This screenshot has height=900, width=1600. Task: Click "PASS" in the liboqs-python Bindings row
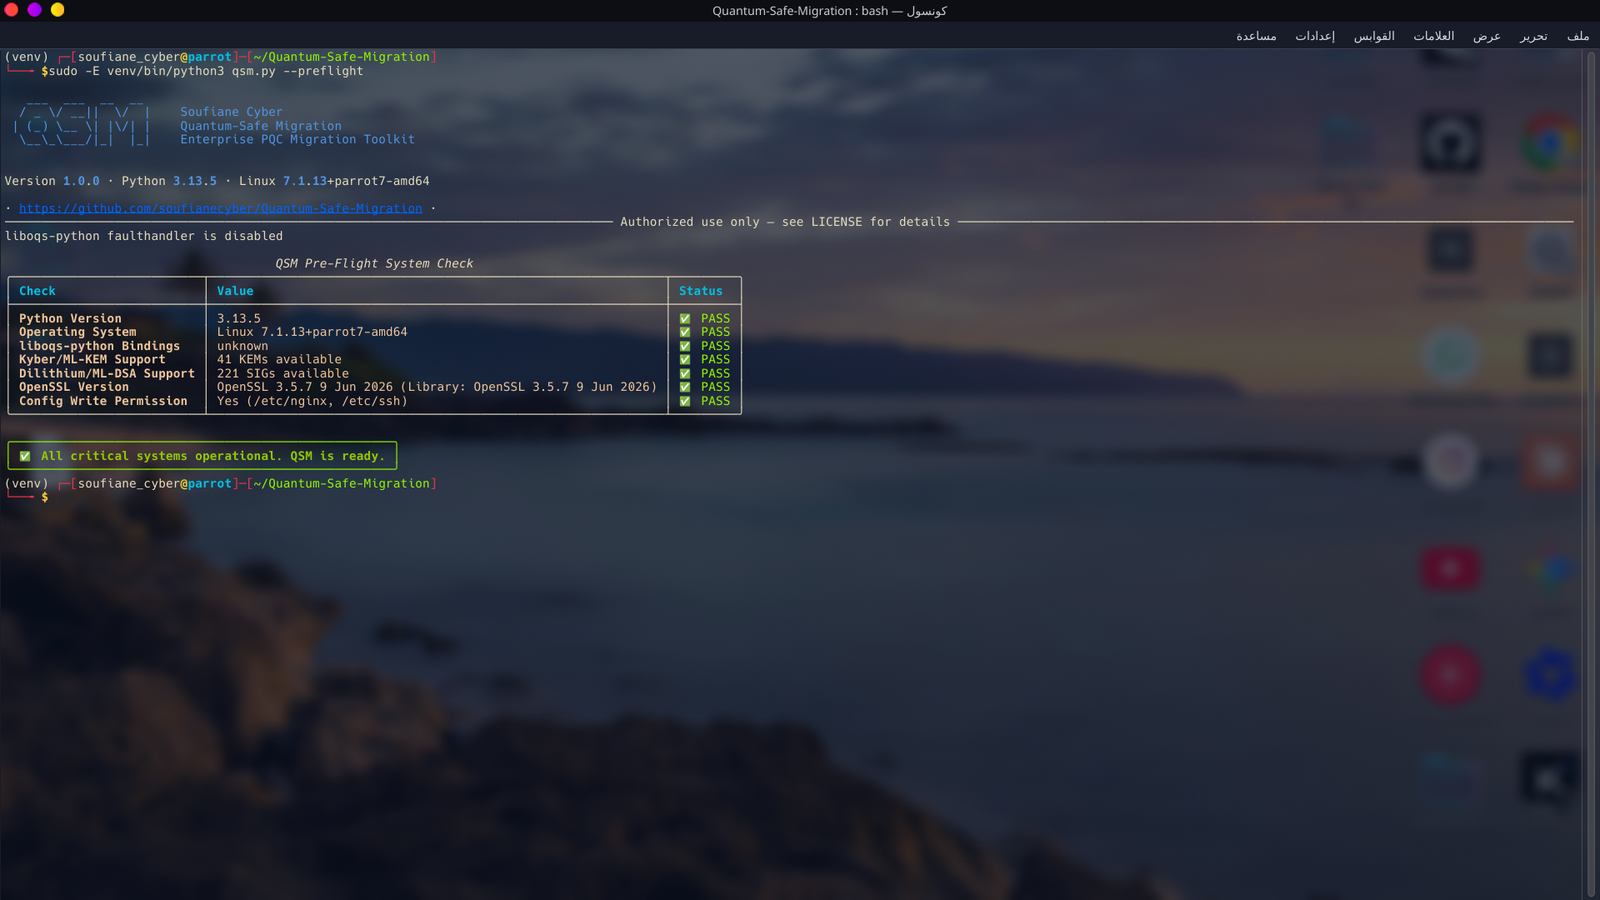pyautogui.click(x=715, y=346)
